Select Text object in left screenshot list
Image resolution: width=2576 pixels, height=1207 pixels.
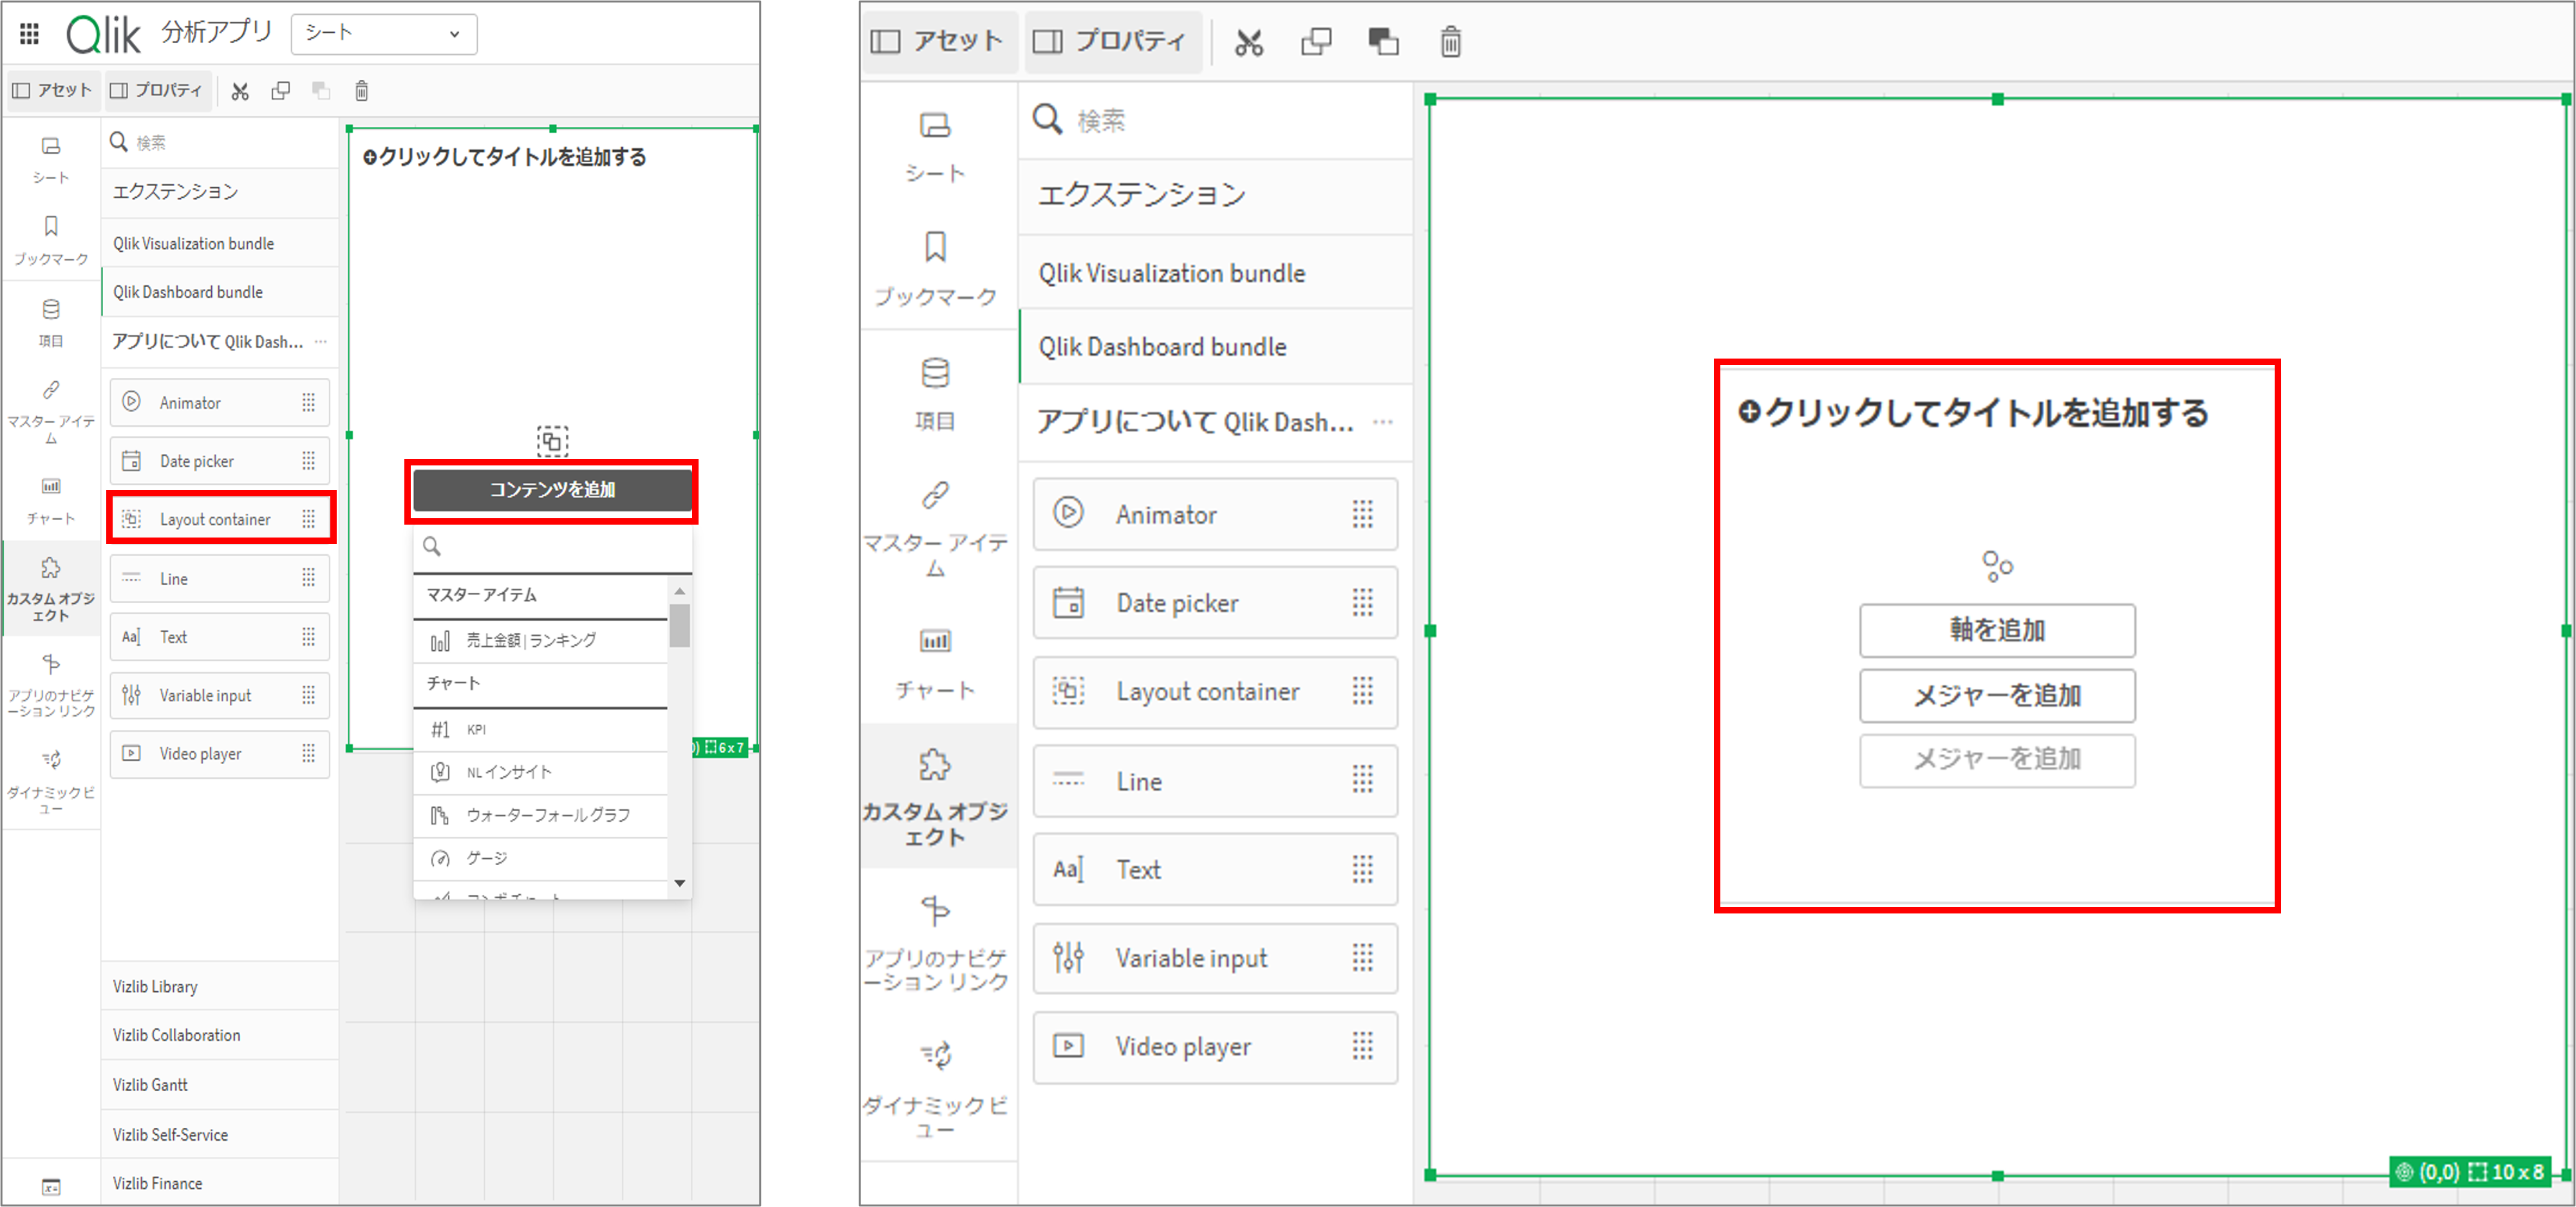220,637
